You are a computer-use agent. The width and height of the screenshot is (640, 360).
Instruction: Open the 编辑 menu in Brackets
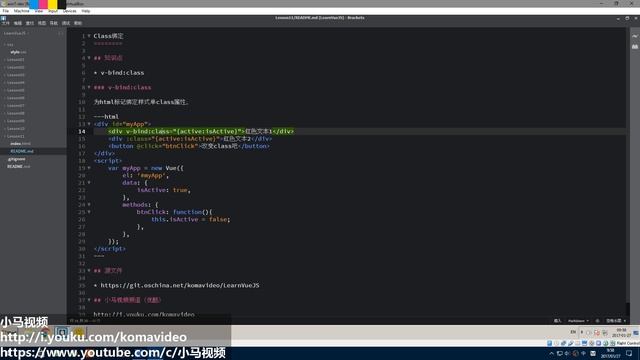click(18, 23)
